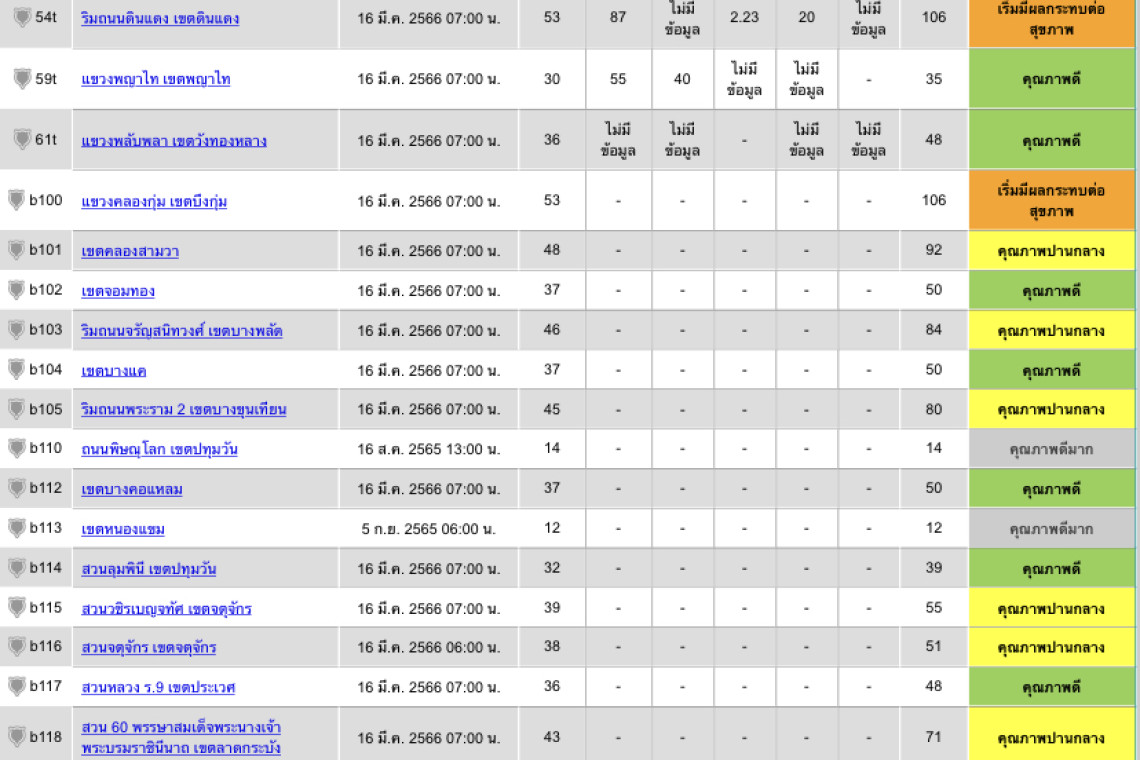Click the orange status cell for b100
1140x760 pixels.
tap(1051, 201)
